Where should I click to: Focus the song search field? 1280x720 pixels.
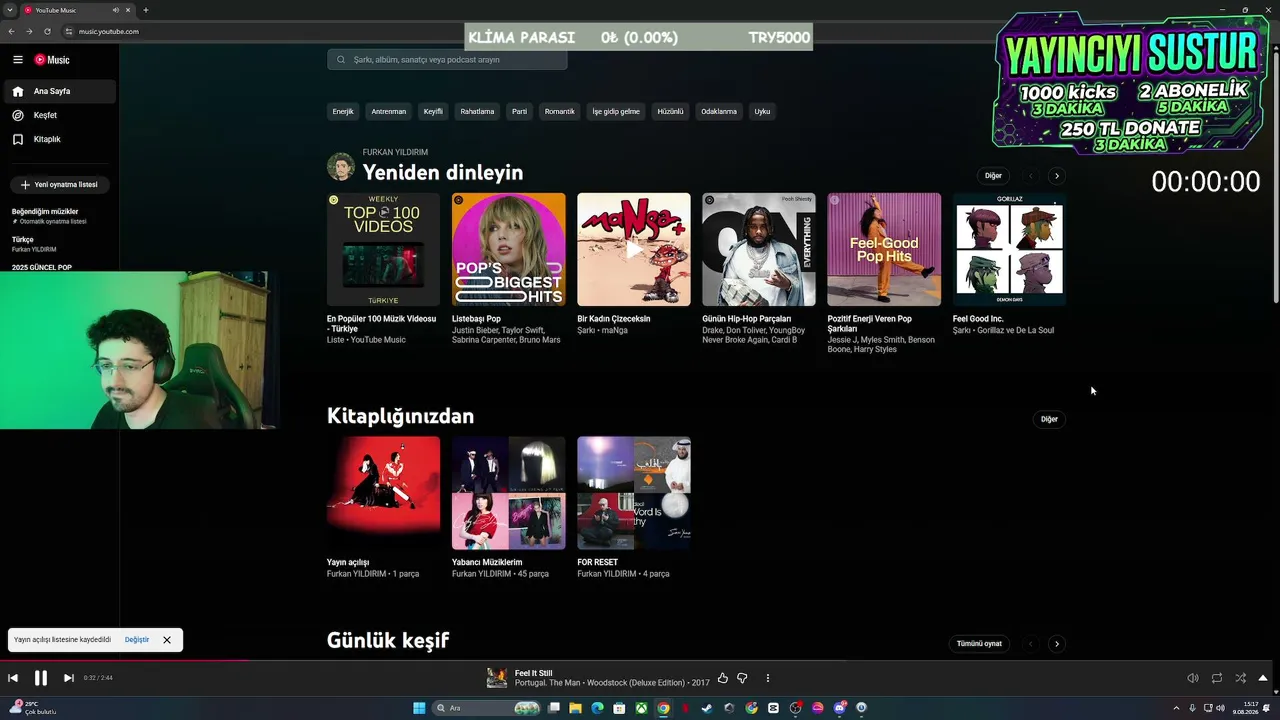pos(447,59)
